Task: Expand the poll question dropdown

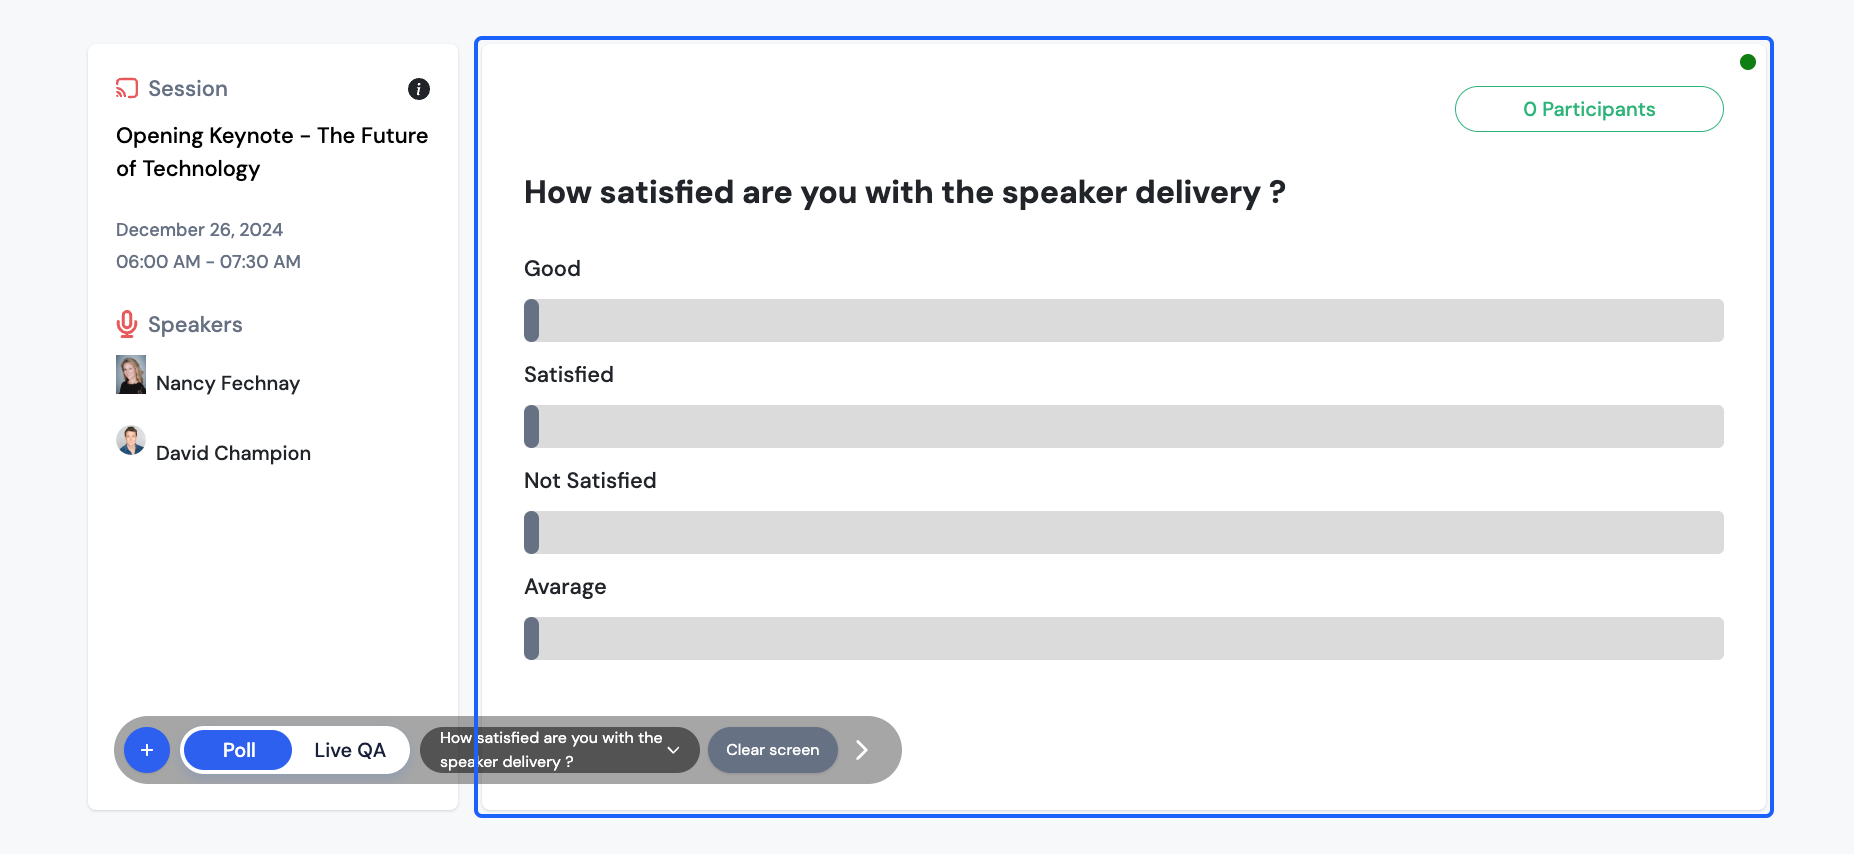Action: click(560, 750)
